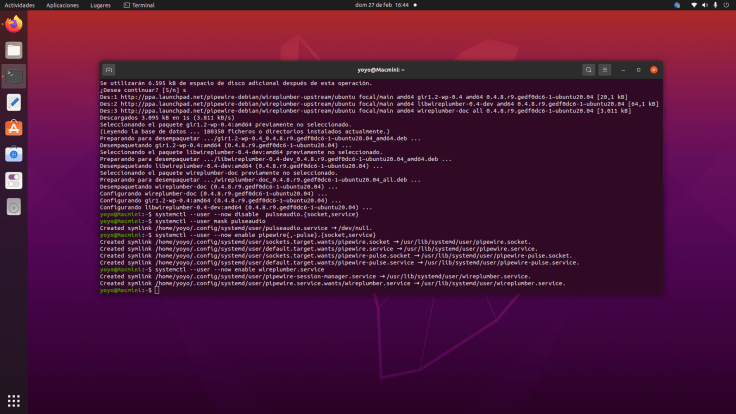Open the text editor from the dock
The image size is (736, 414).
[14, 102]
